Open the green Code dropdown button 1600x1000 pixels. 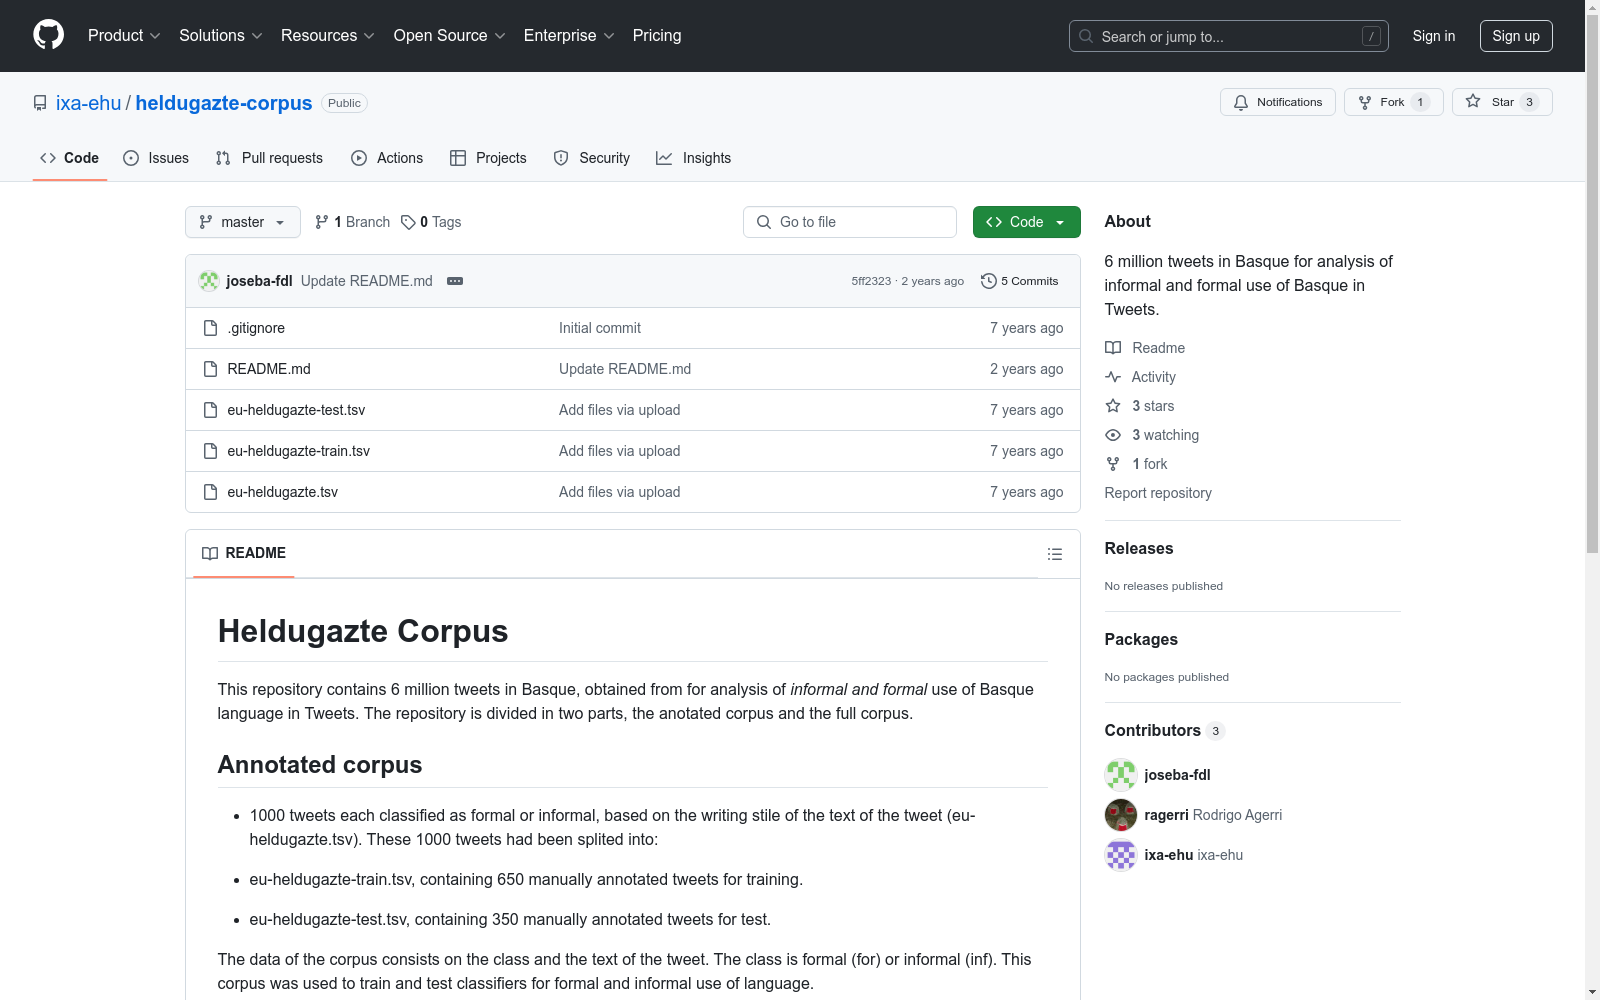coord(1026,222)
